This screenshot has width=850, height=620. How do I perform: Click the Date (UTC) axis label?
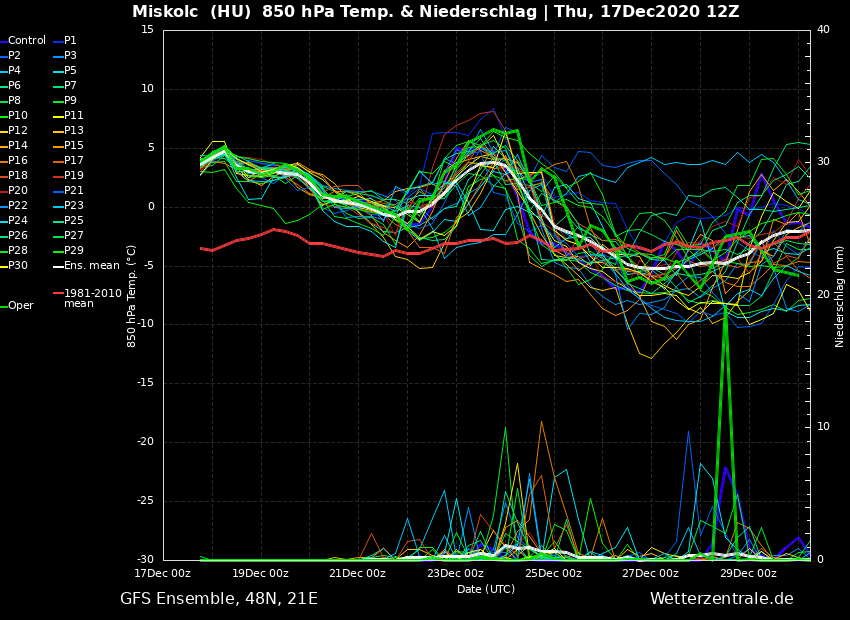[x=486, y=589]
